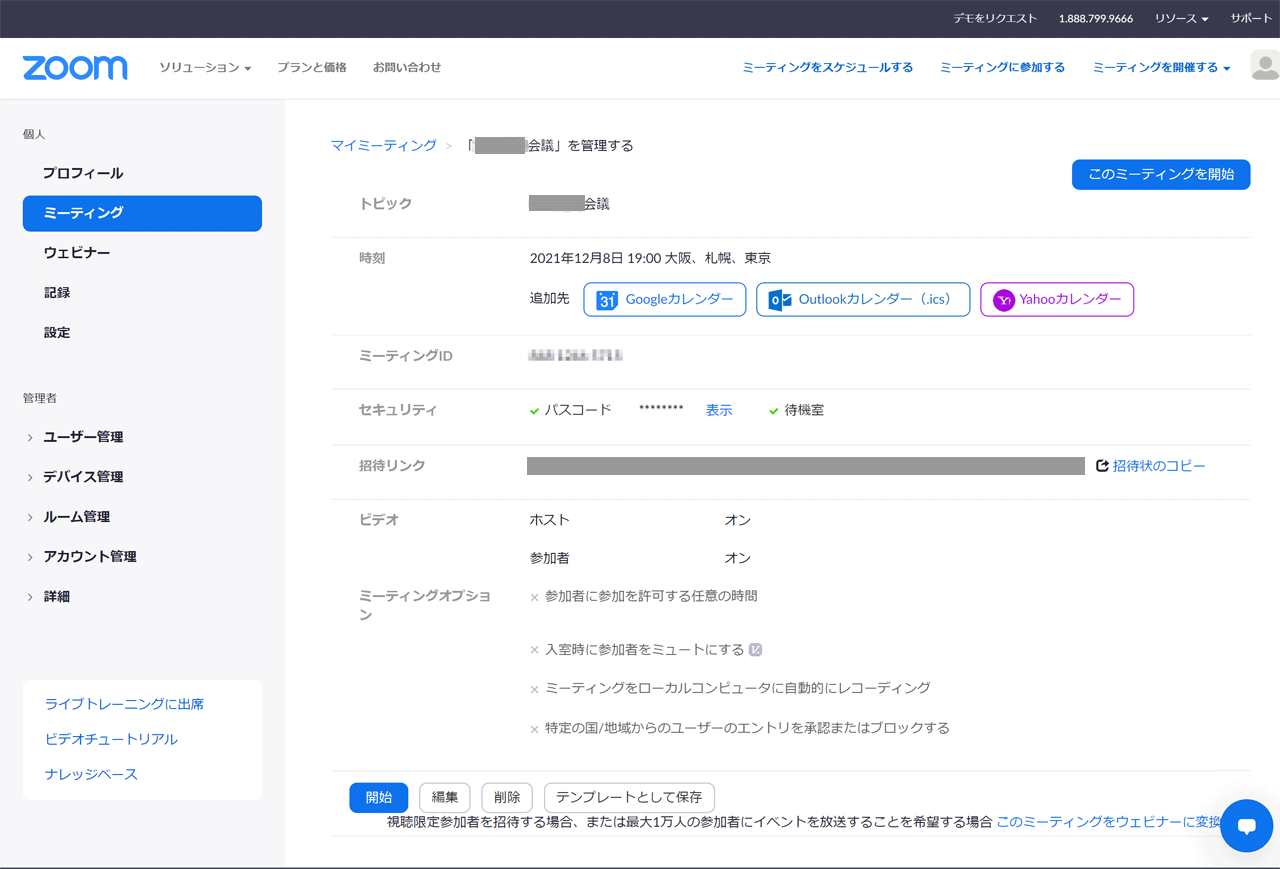Click the Outlook calendar icon
Image resolution: width=1280 pixels, height=869 pixels.
pos(780,300)
